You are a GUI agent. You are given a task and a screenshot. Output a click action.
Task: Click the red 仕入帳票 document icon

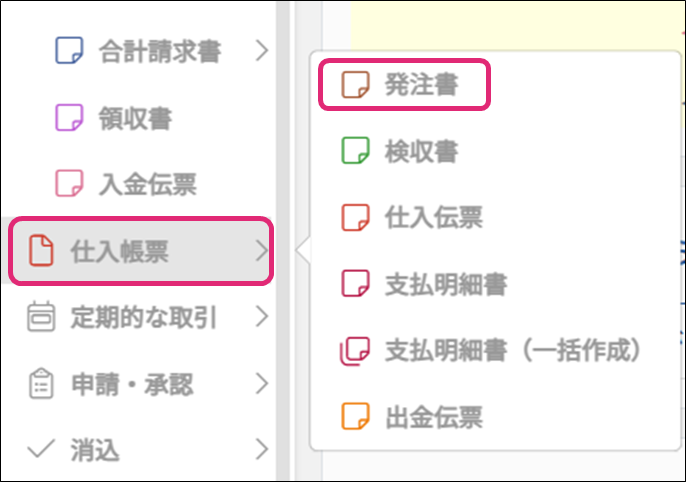(41, 250)
